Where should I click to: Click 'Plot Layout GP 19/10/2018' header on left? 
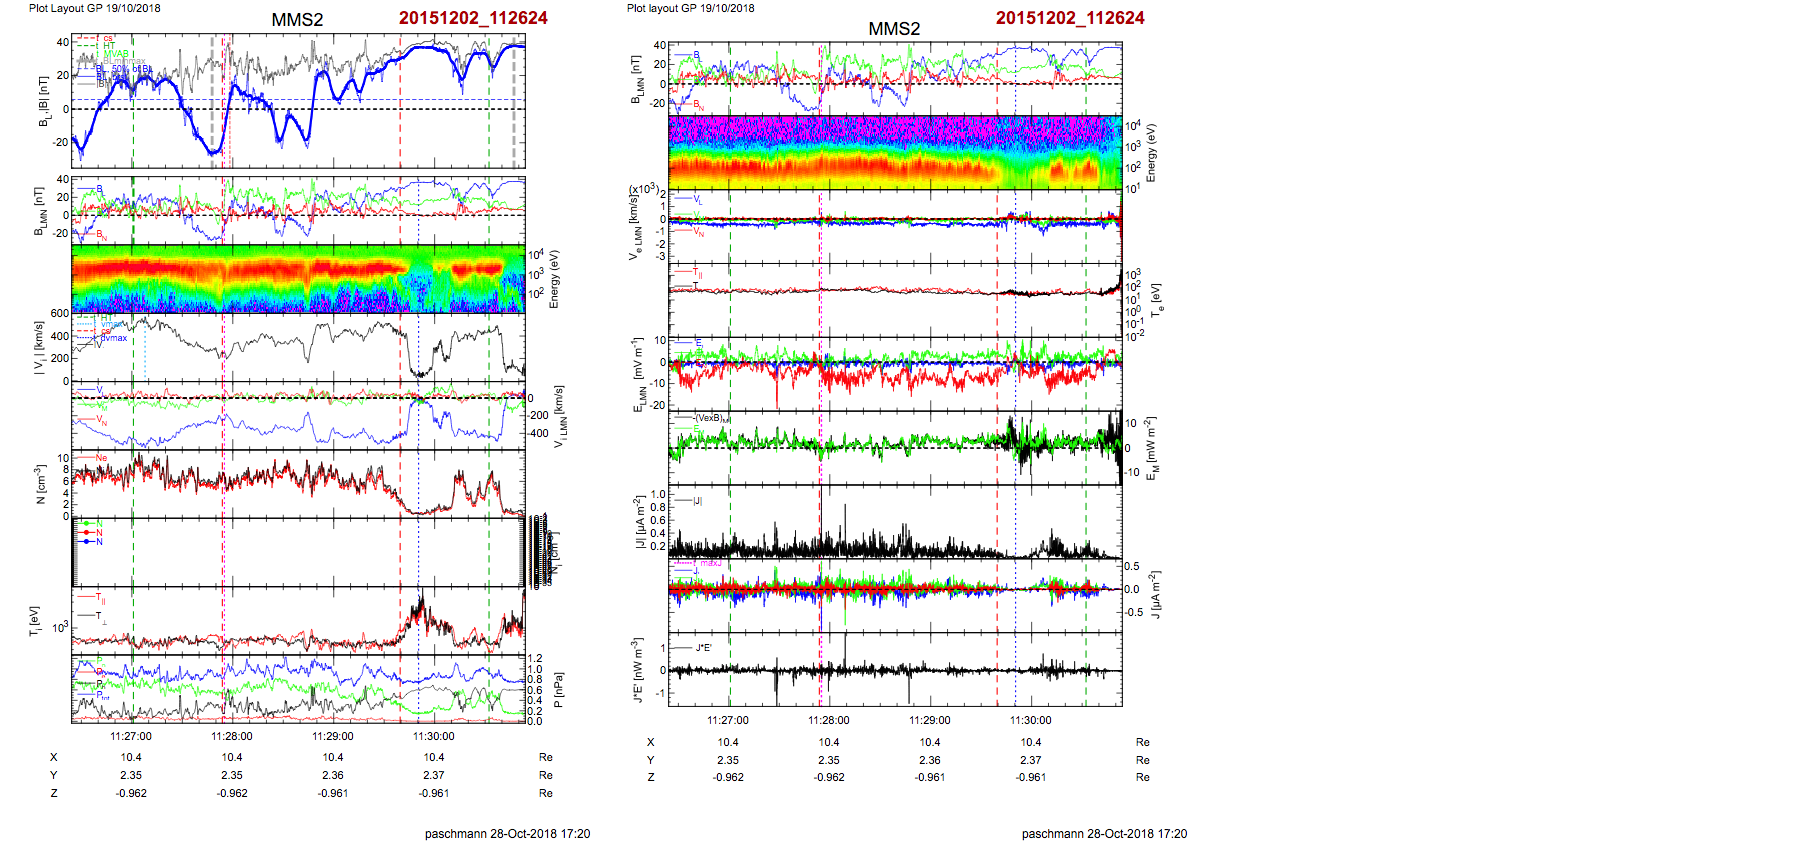point(94,8)
